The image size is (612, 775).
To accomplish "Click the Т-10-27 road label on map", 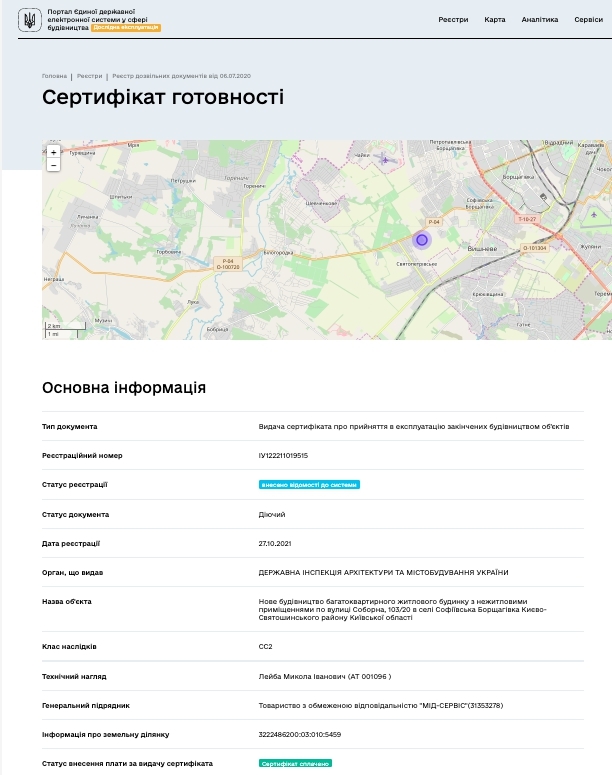I will pos(527,218).
